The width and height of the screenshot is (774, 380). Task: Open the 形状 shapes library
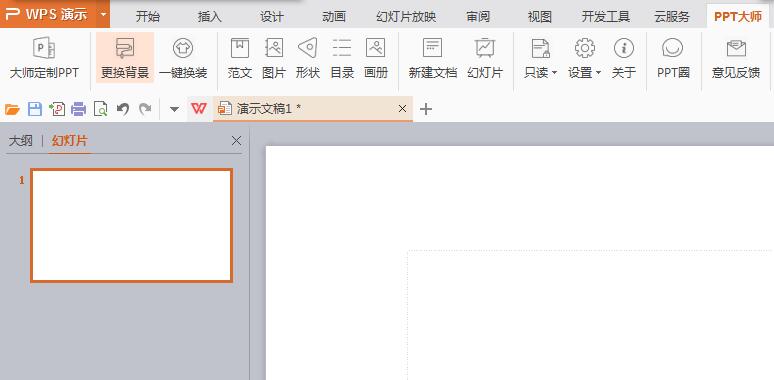click(x=308, y=59)
